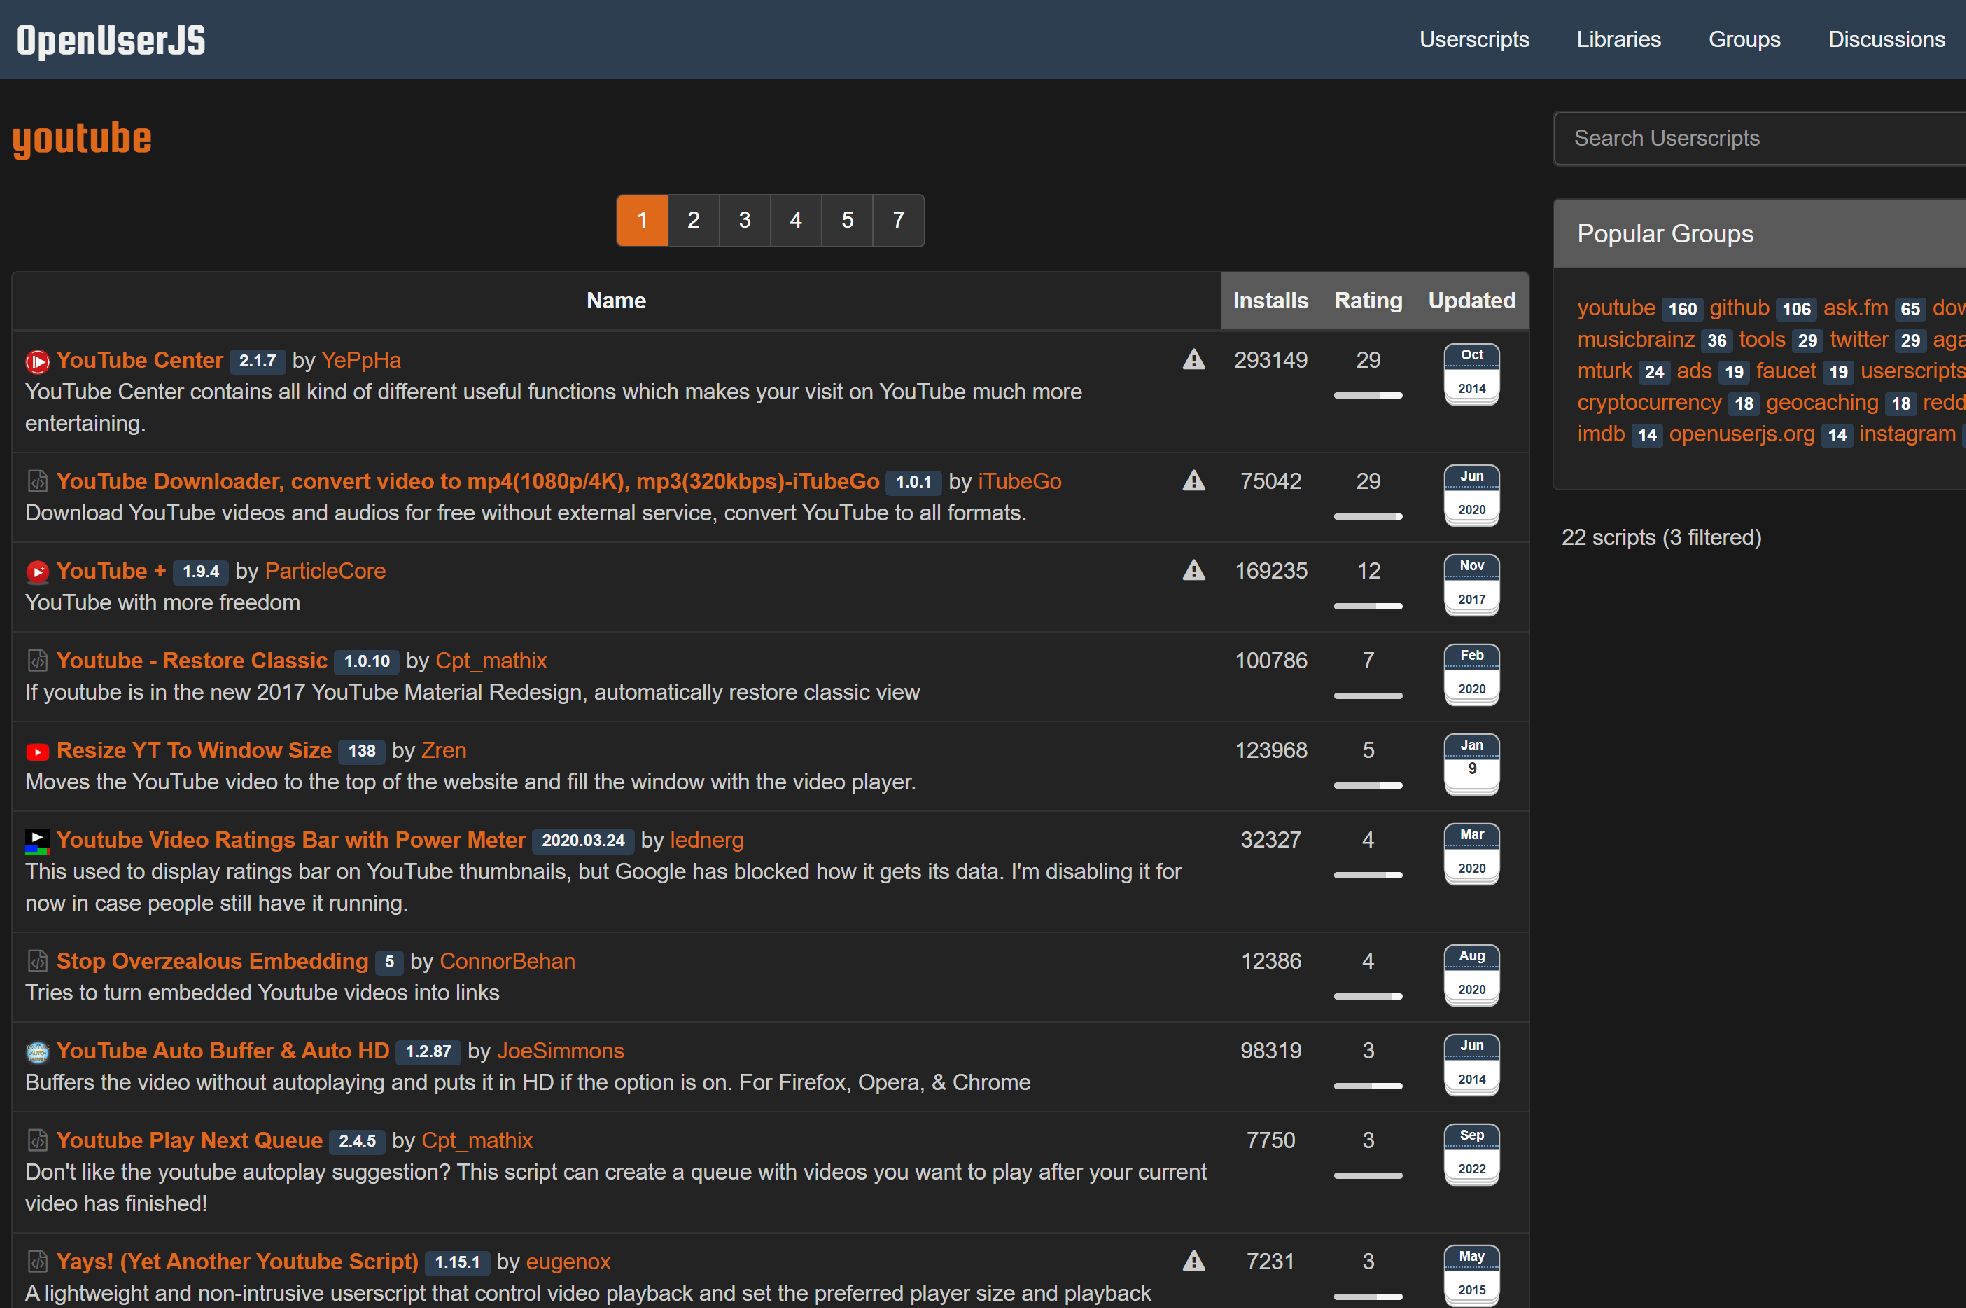Viewport: 1966px width, 1308px height.
Task: Open the Discussions navigation item
Action: 1886,39
